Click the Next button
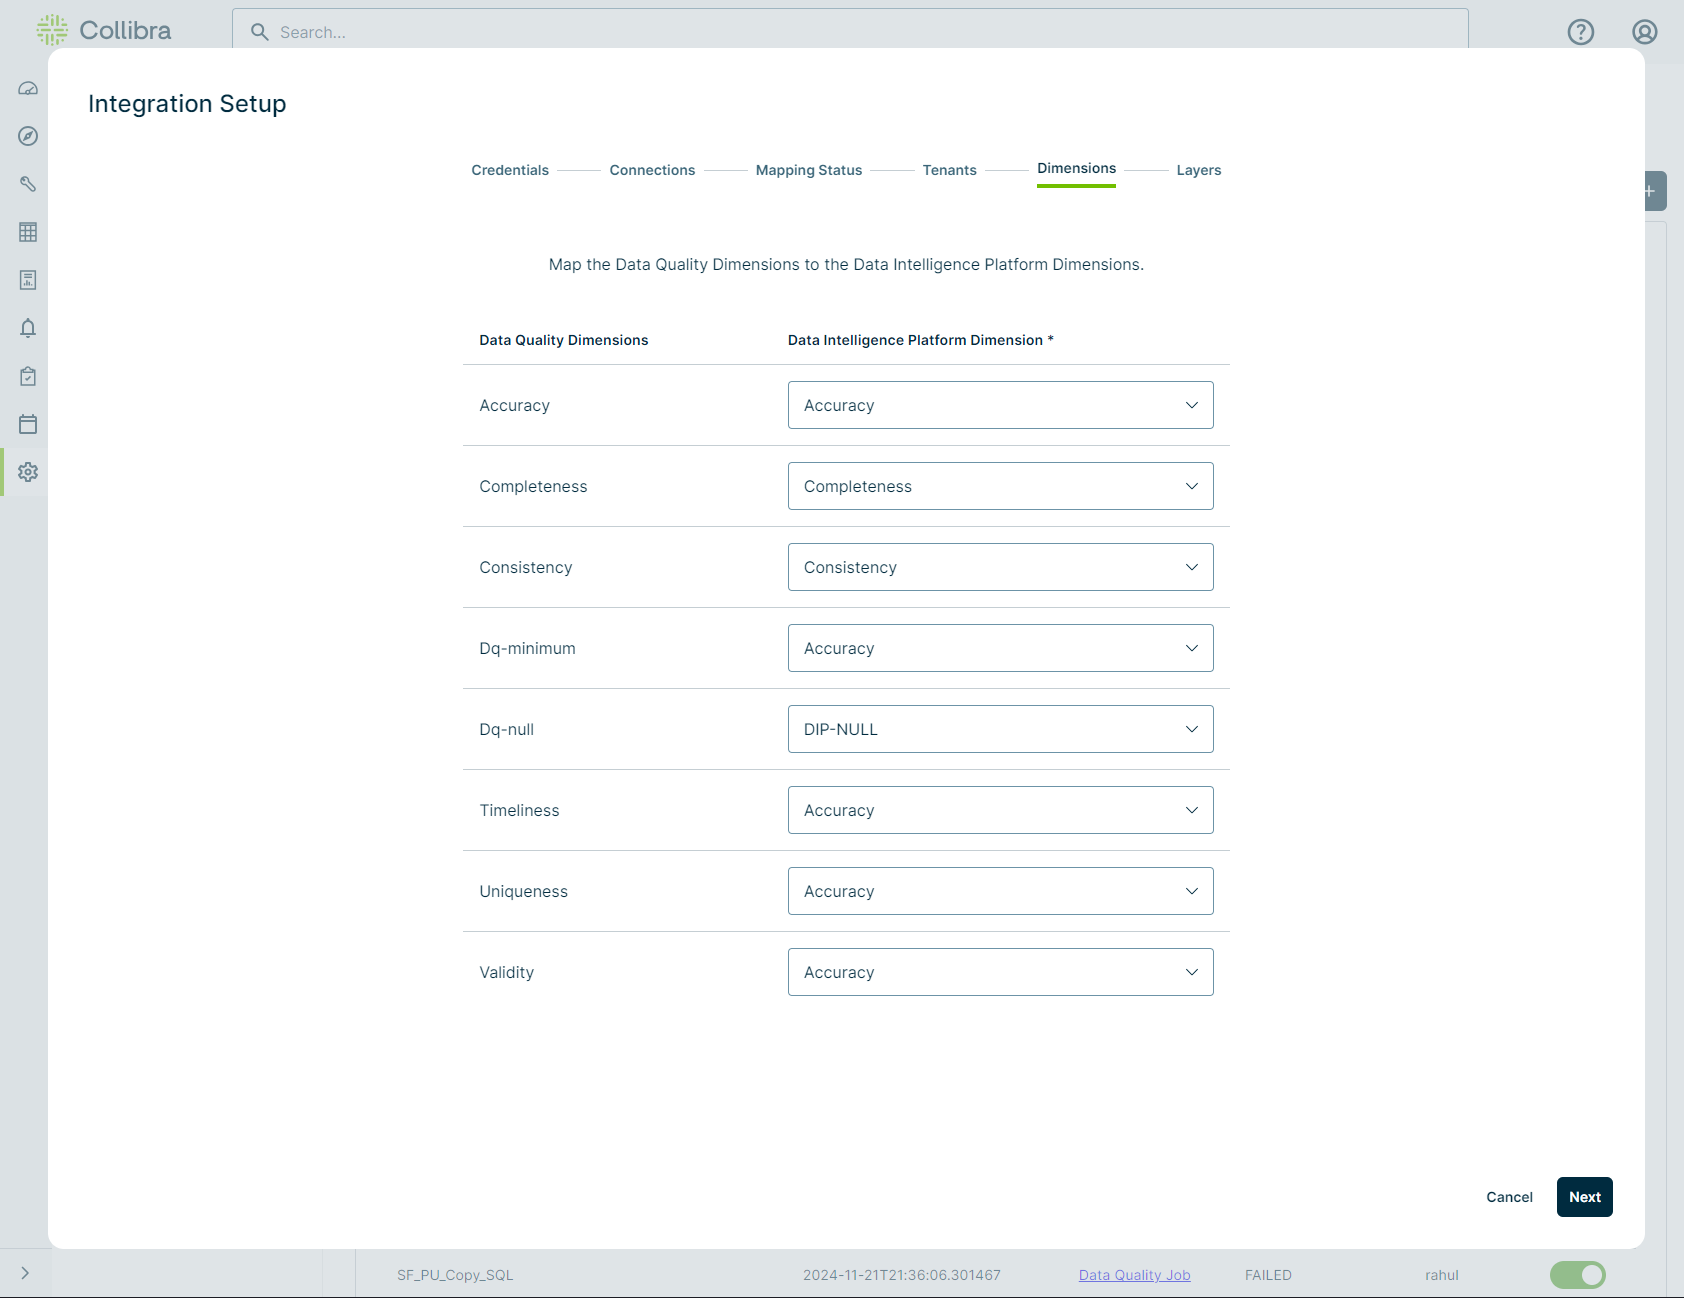 [x=1584, y=1197]
